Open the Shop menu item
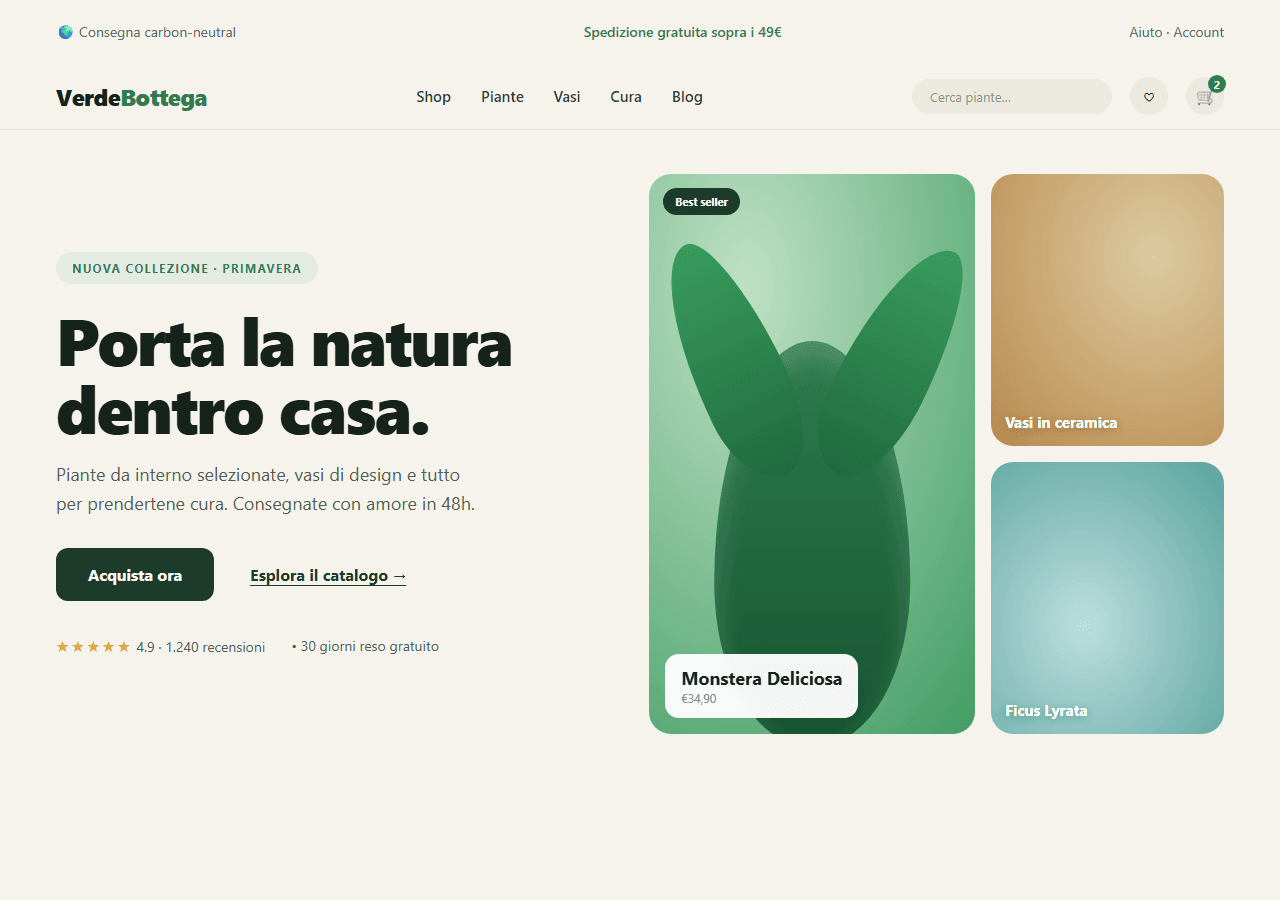Viewport: 1280px width, 900px height. 434,97
